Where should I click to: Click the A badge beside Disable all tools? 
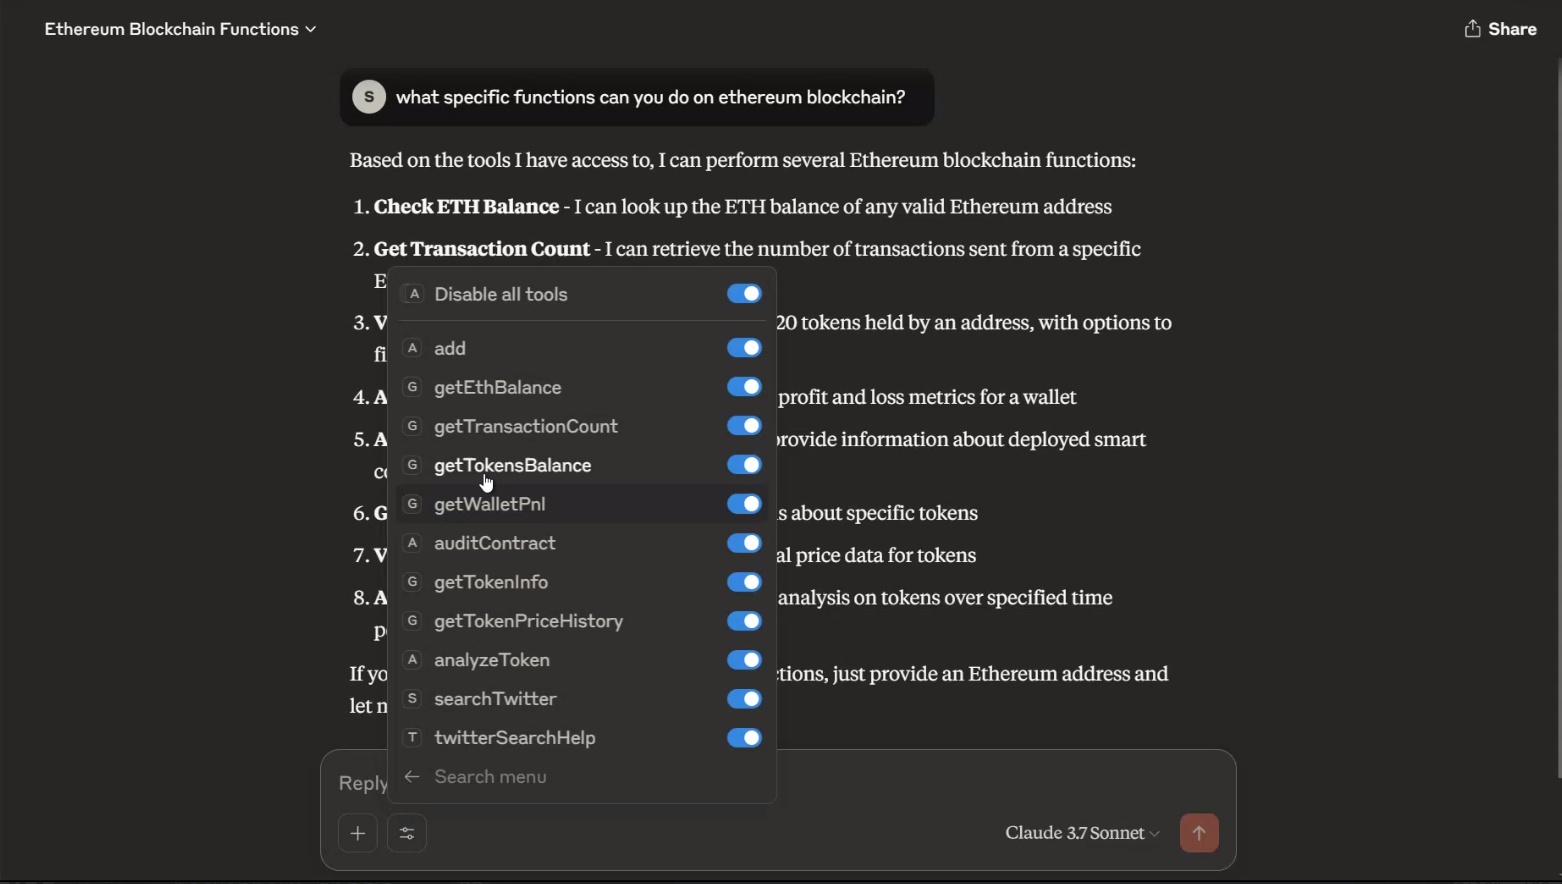click(413, 294)
